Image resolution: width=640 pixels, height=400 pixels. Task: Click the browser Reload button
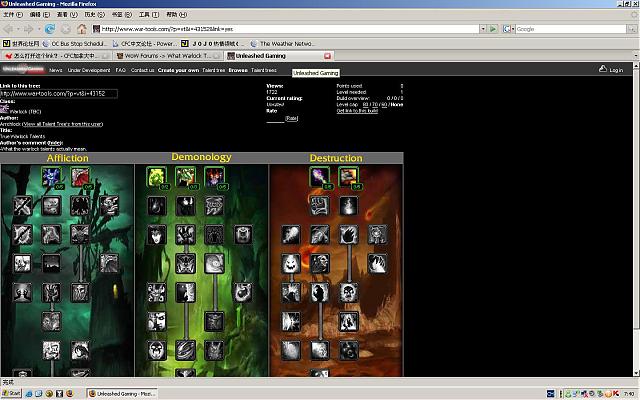(x=50, y=29)
